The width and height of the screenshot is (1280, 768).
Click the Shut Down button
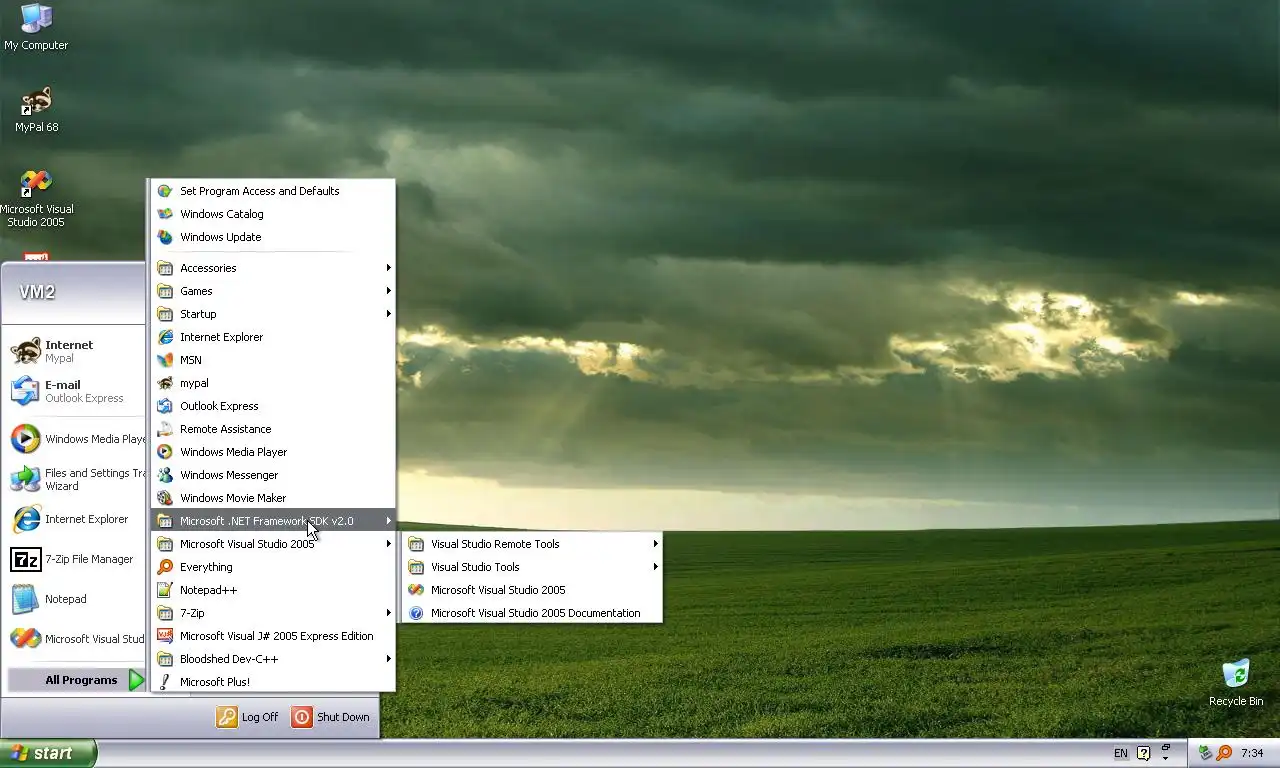331,717
